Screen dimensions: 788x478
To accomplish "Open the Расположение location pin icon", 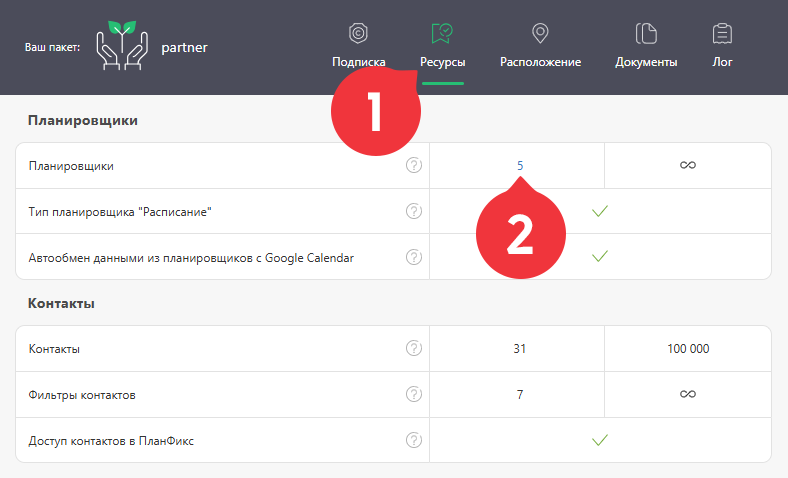I will pos(540,34).
